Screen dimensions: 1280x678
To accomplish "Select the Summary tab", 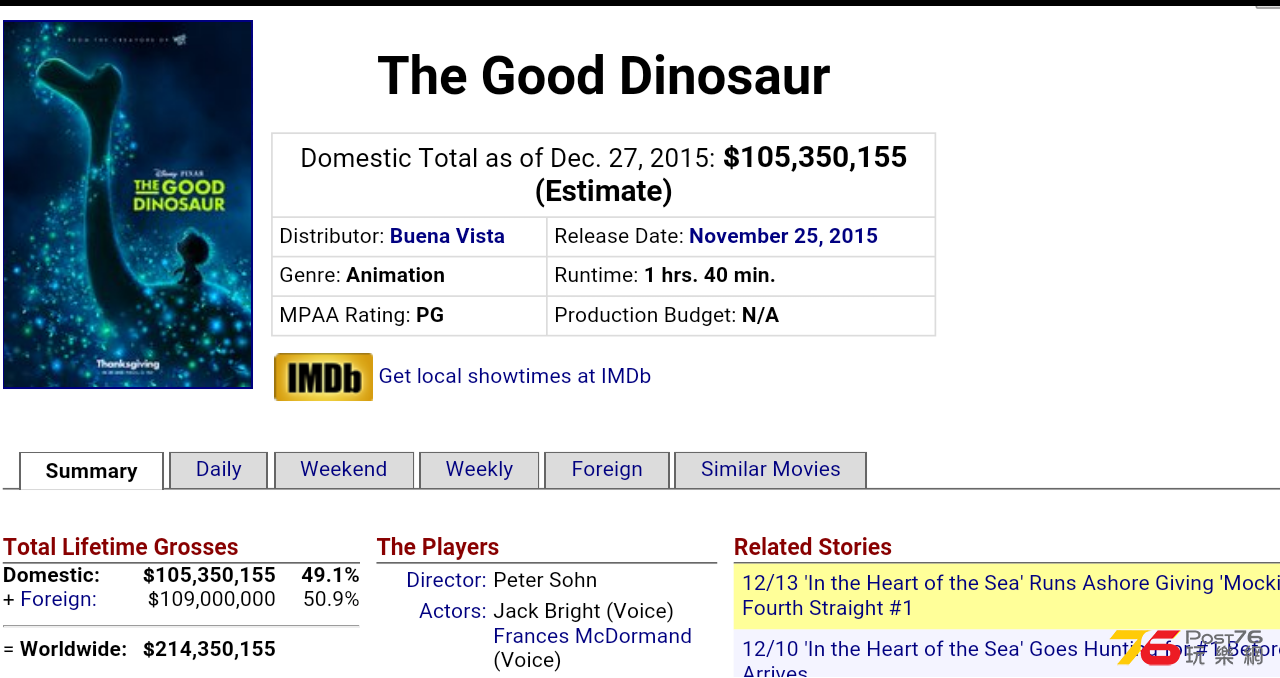I will click(91, 471).
